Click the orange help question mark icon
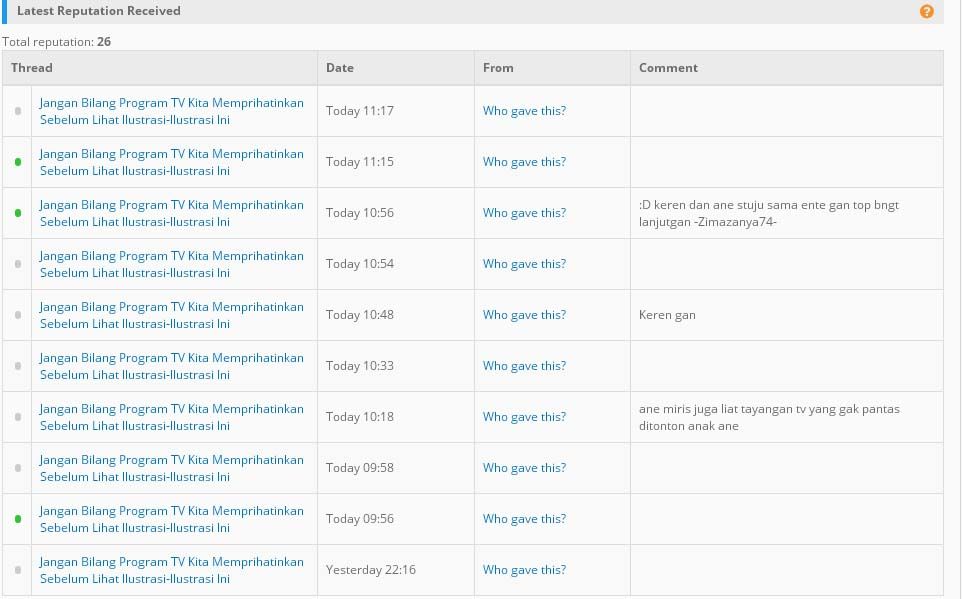Image resolution: width=962 pixels, height=599 pixels. point(926,12)
